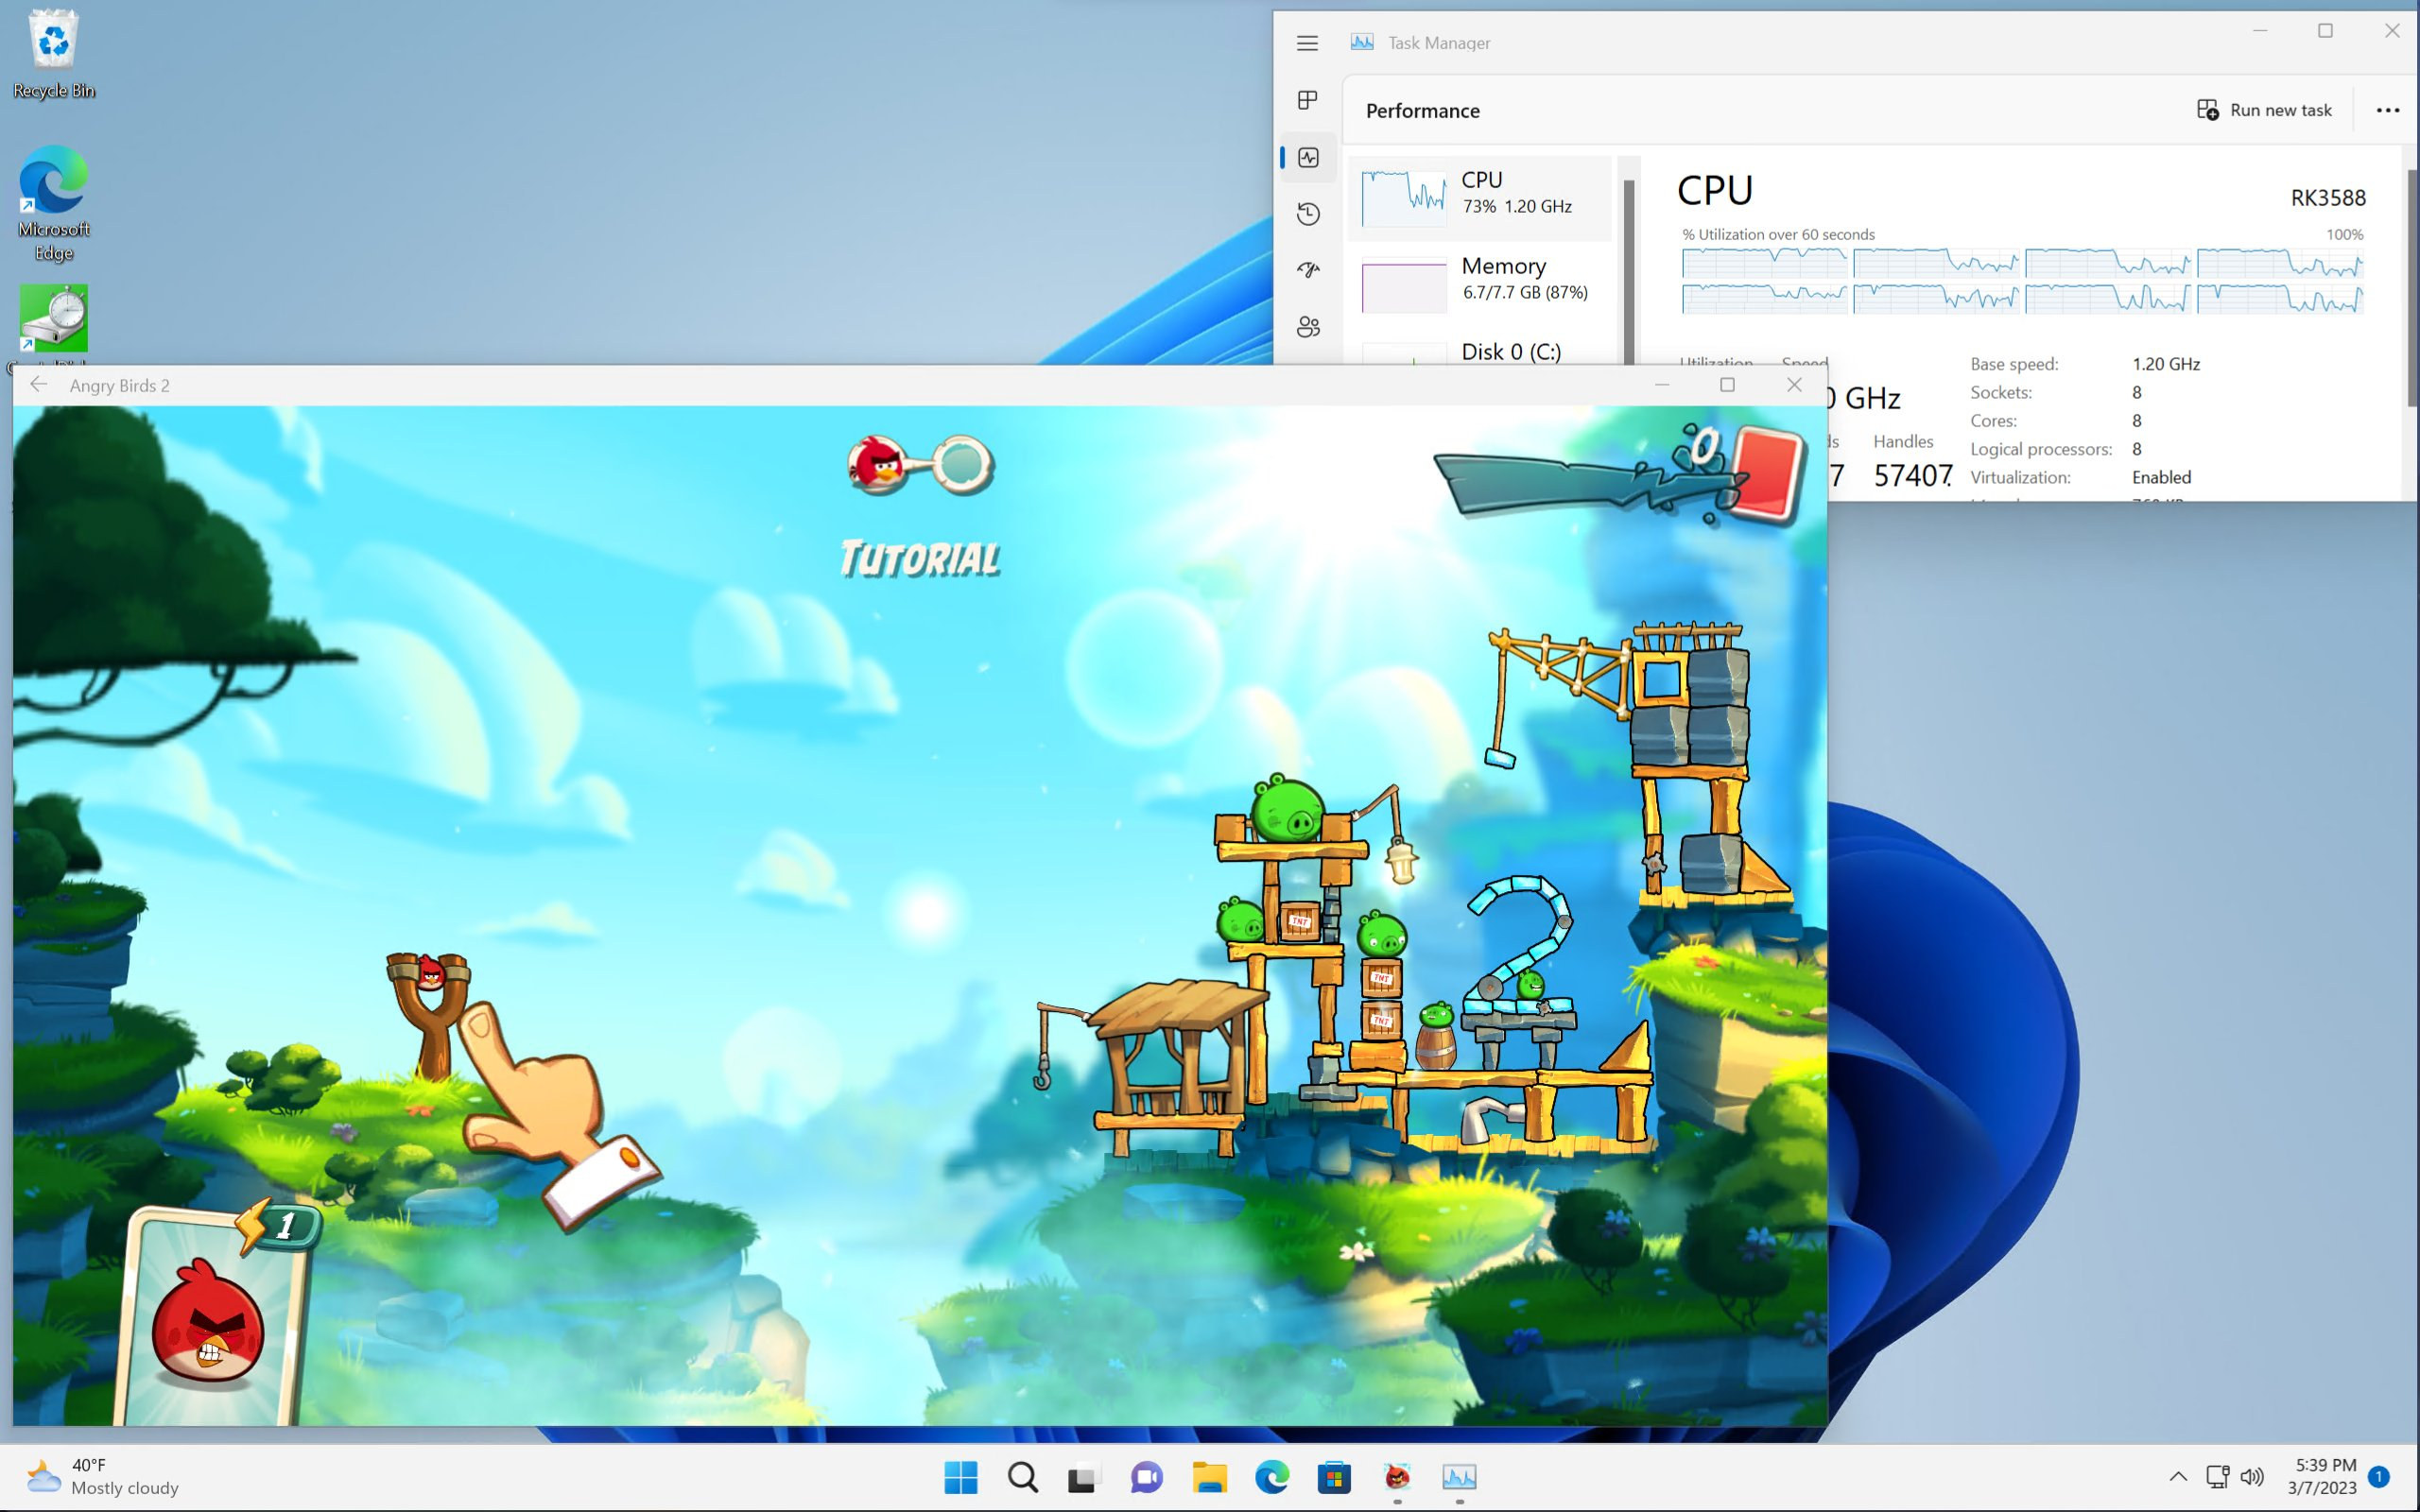The image size is (2420, 1512).
Task: Click the empty bird slot circle icon
Action: 961,464
